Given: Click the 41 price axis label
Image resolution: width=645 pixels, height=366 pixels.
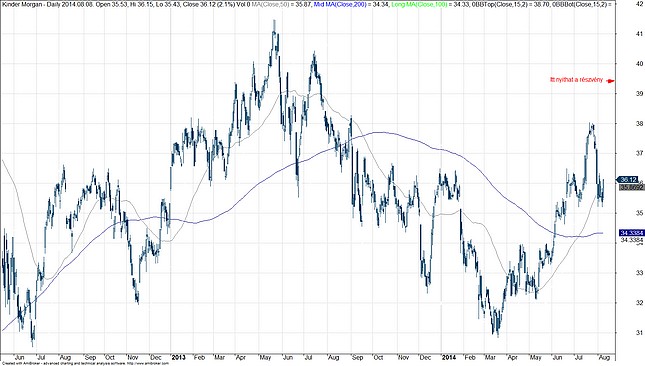Looking at the screenshot, I should coord(640,34).
